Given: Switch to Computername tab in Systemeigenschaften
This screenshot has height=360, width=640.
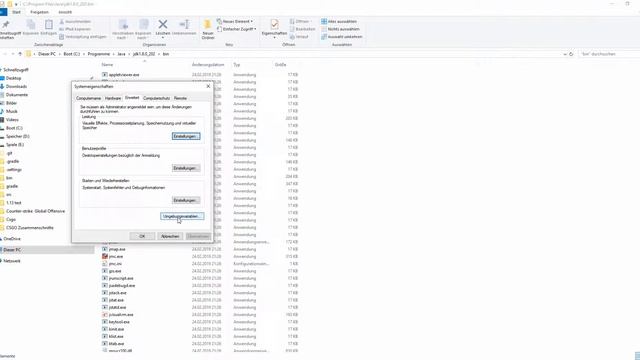Looking at the screenshot, I should tap(88, 98).
